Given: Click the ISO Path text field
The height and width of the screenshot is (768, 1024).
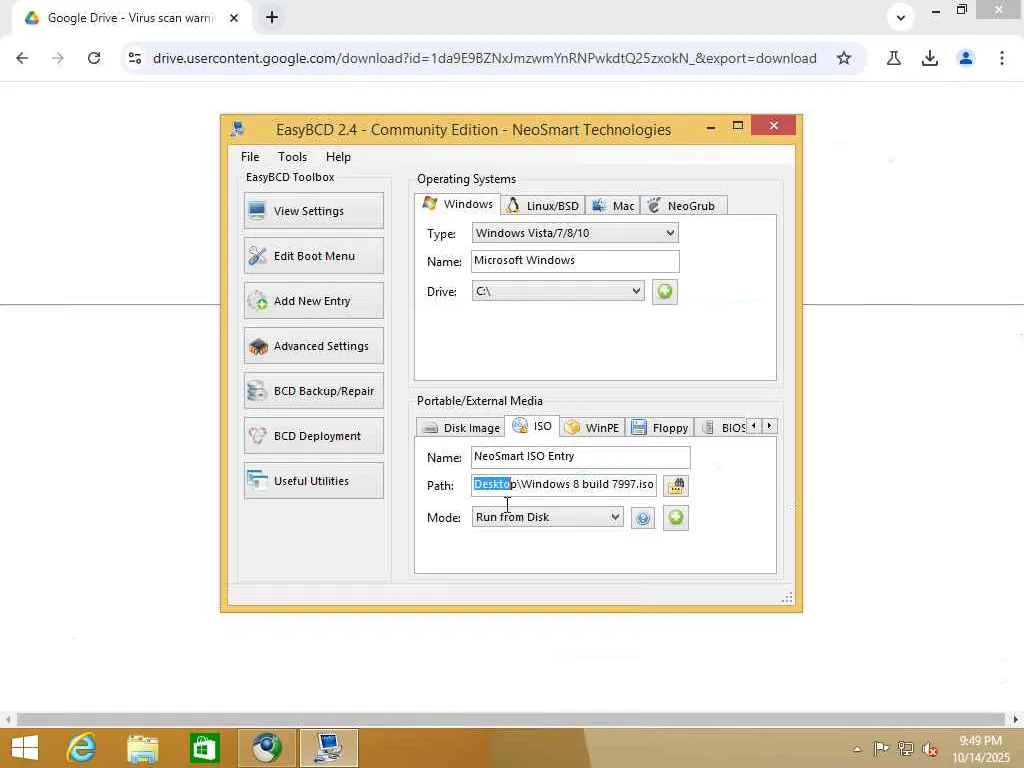Looking at the screenshot, I should [x=564, y=485].
